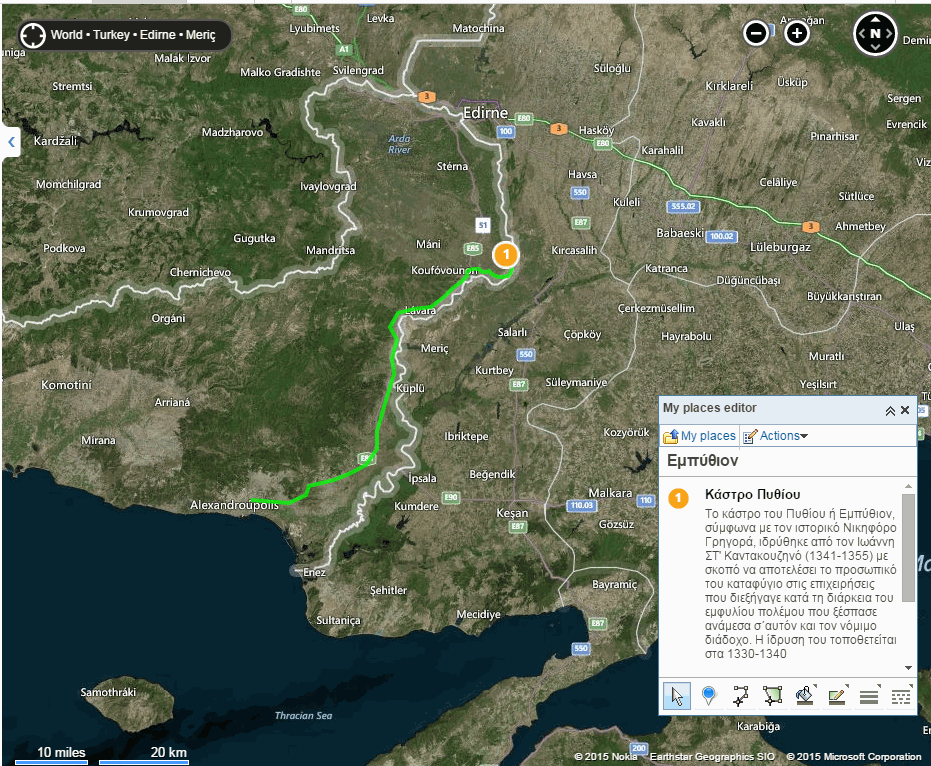Click the Malkara town label
The height and width of the screenshot is (766, 931).
pyautogui.click(x=610, y=493)
